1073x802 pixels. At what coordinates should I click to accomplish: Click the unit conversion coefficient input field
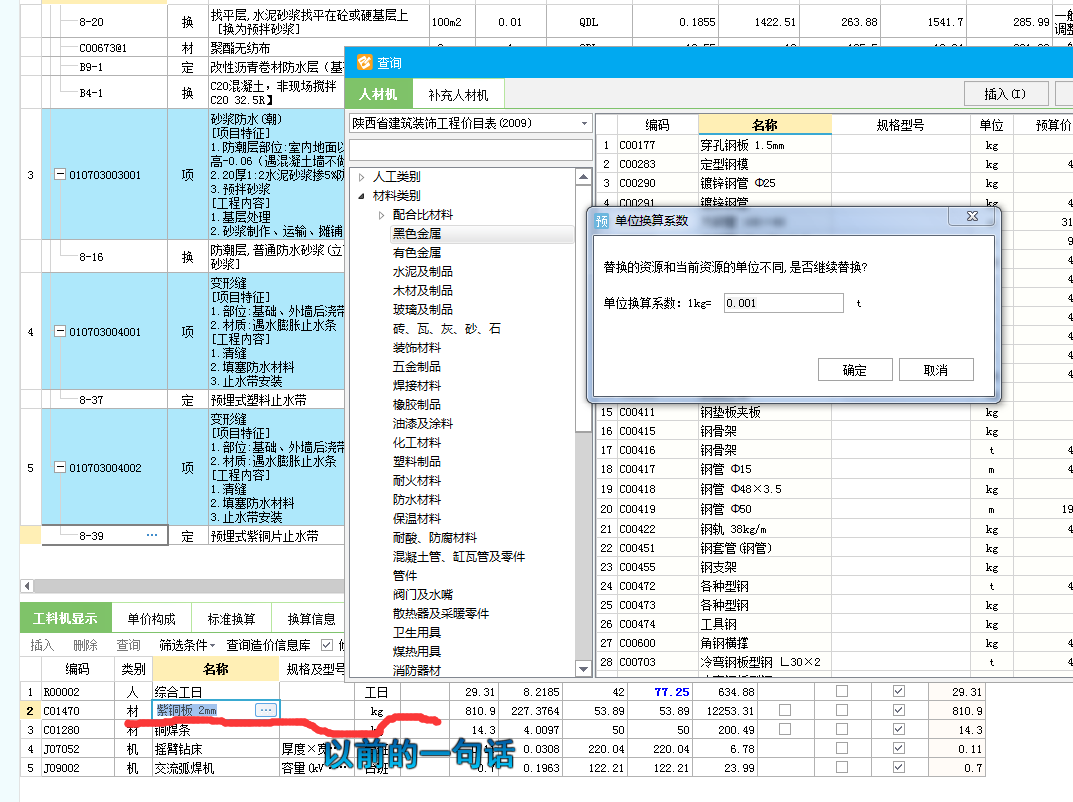pos(784,303)
